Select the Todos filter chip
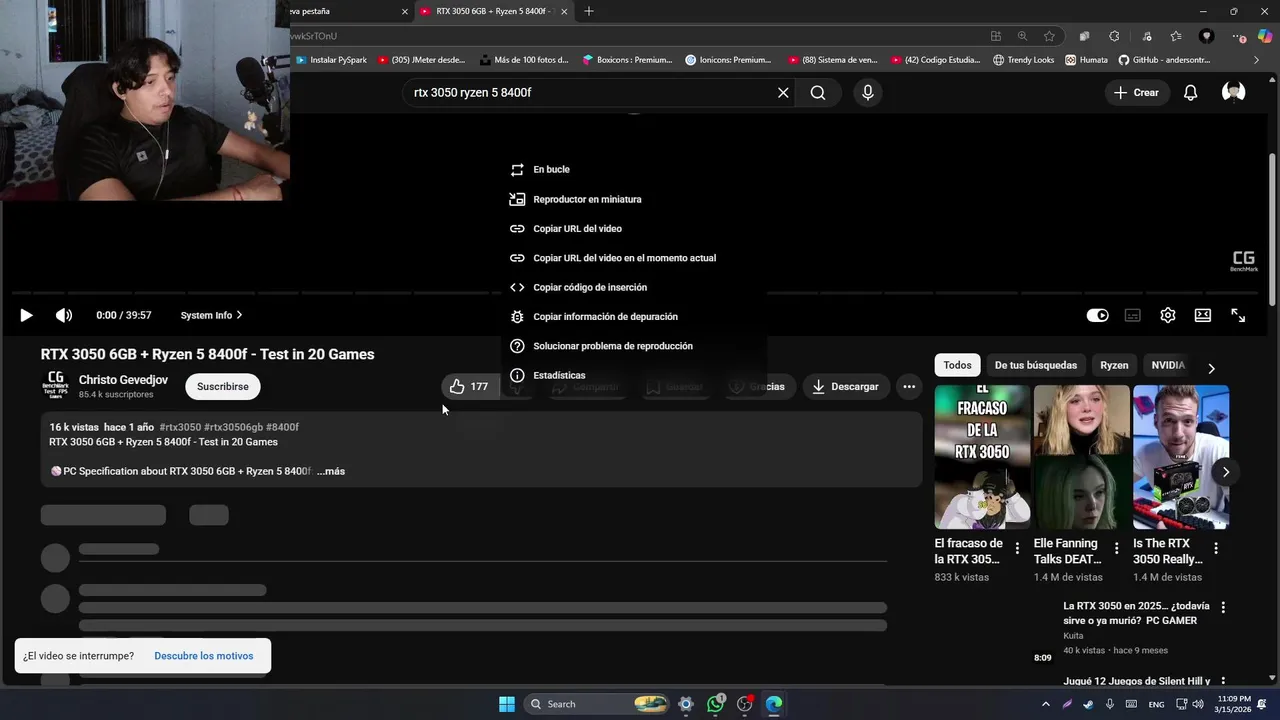This screenshot has width=1280, height=720. point(957,365)
